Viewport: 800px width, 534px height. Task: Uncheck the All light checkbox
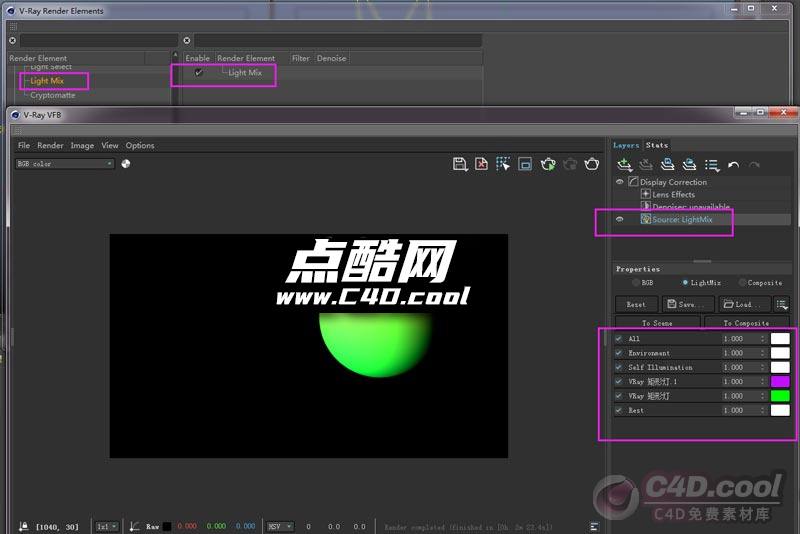[x=619, y=339]
